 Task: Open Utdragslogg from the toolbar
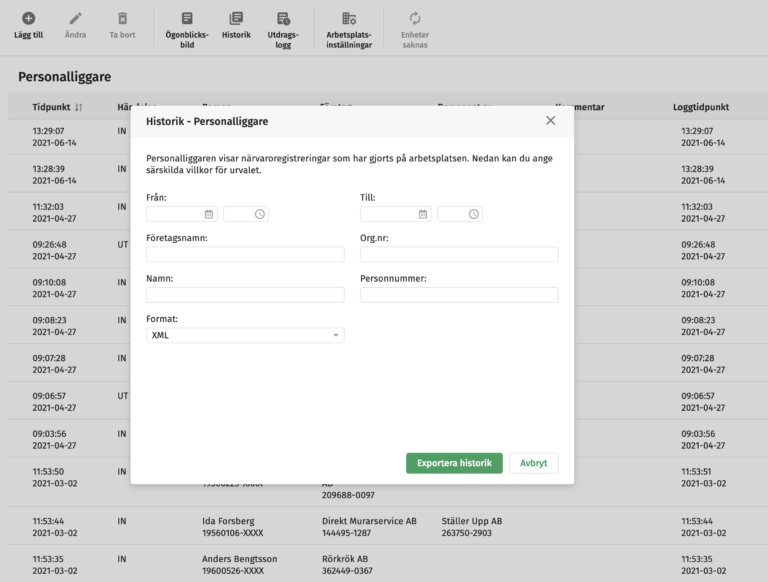[284, 19]
